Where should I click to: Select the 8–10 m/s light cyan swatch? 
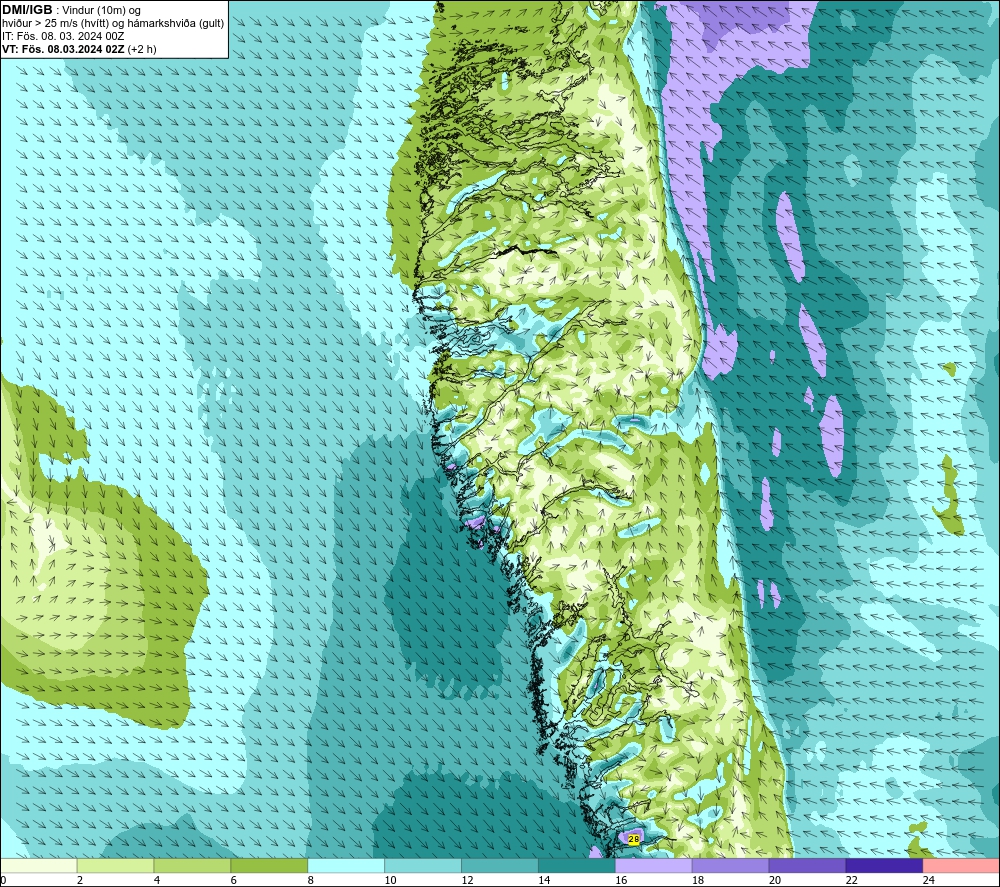click(346, 866)
